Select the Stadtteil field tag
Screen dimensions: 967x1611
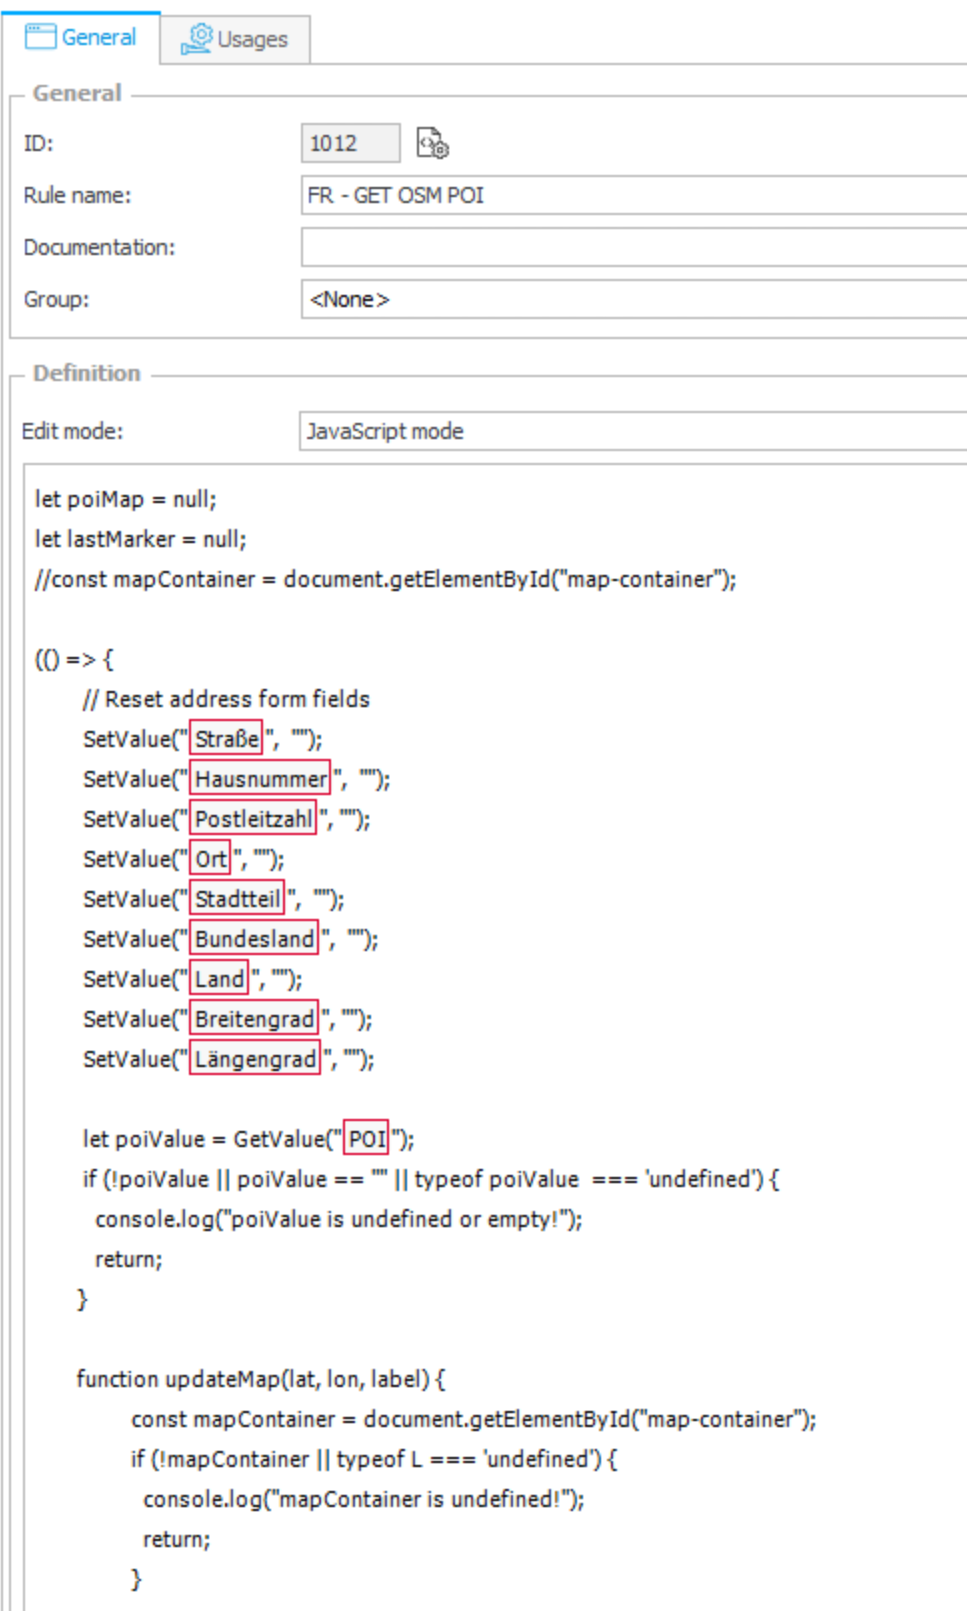click(x=237, y=899)
